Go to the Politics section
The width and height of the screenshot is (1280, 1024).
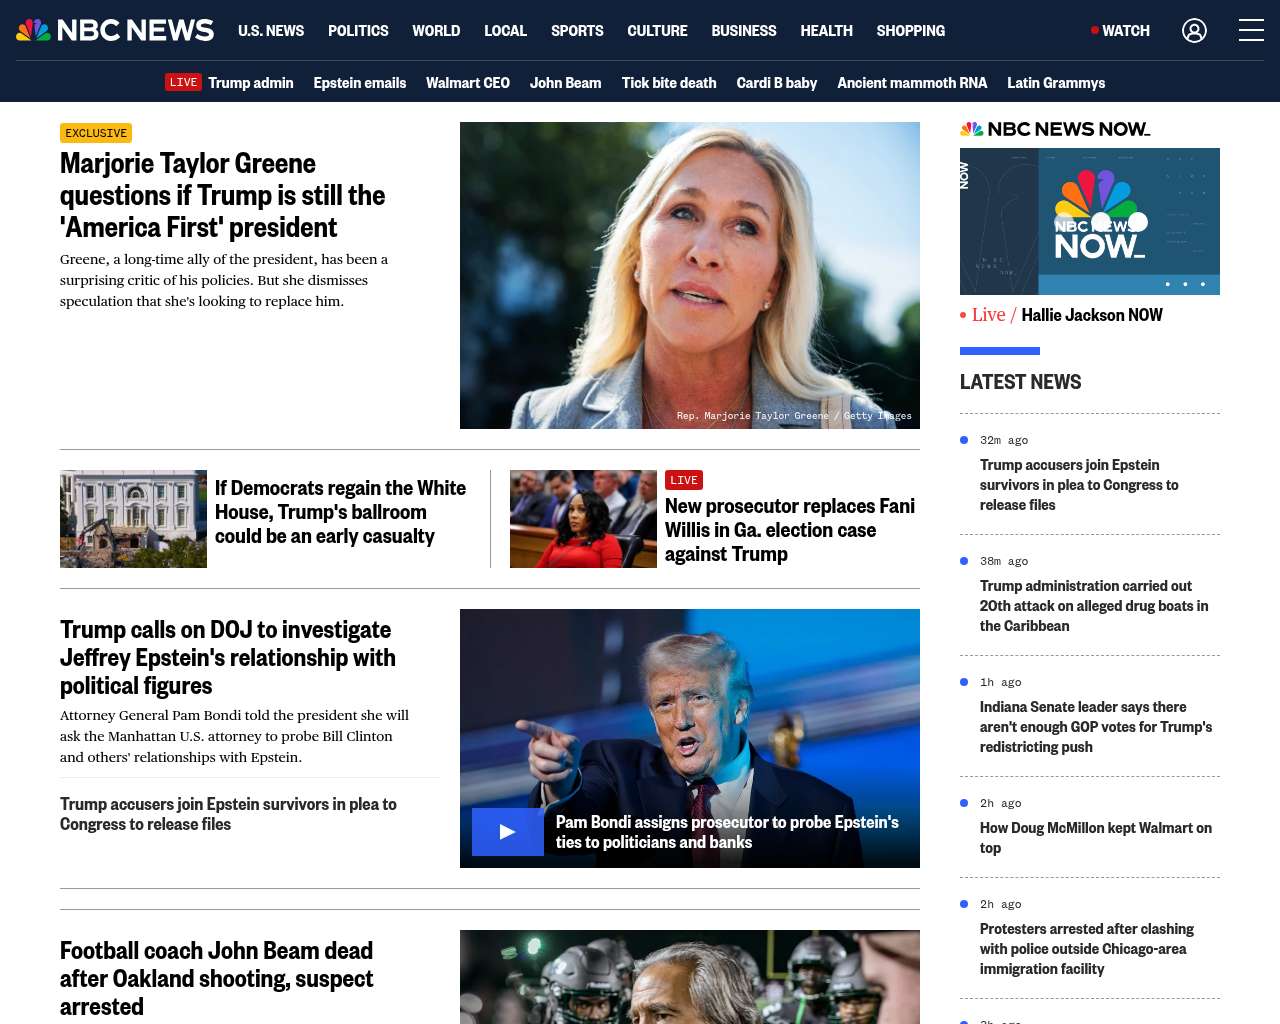coord(358,31)
